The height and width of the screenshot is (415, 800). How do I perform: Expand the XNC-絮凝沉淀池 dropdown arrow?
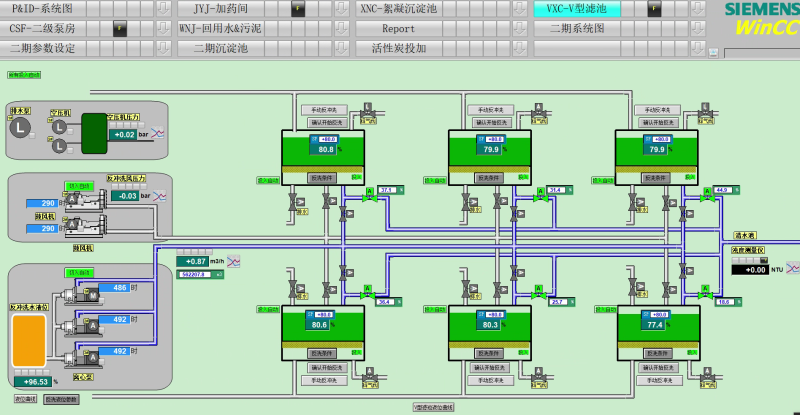(519, 9)
